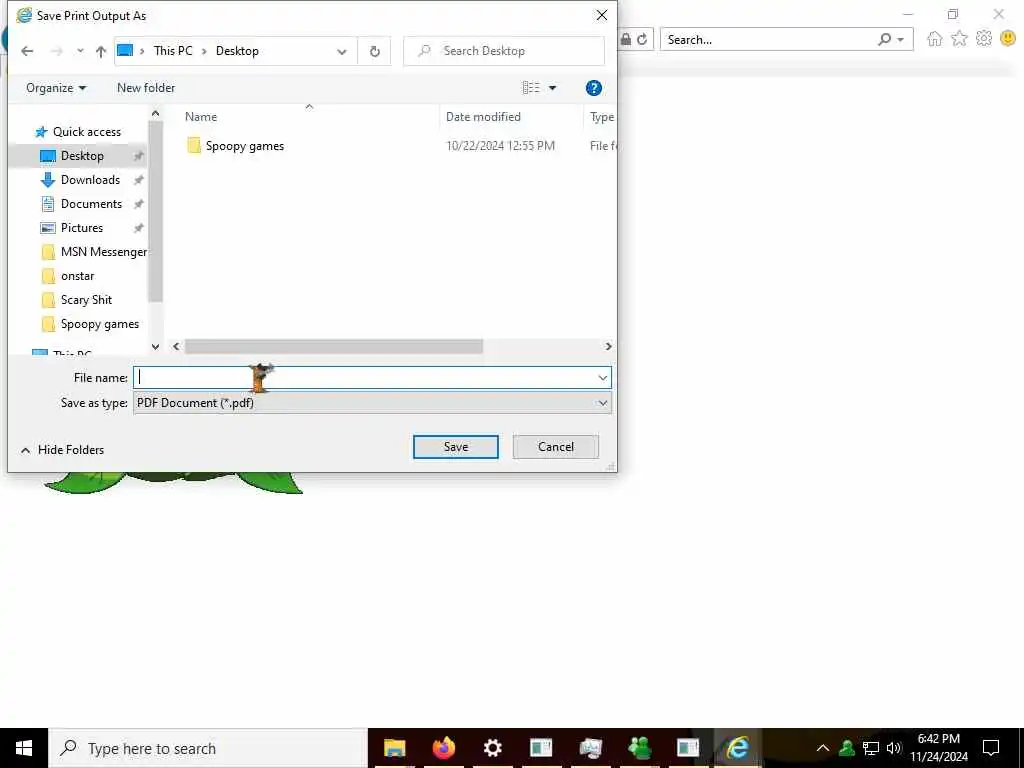Open MSN Messenger folder in sidebar

(x=103, y=252)
